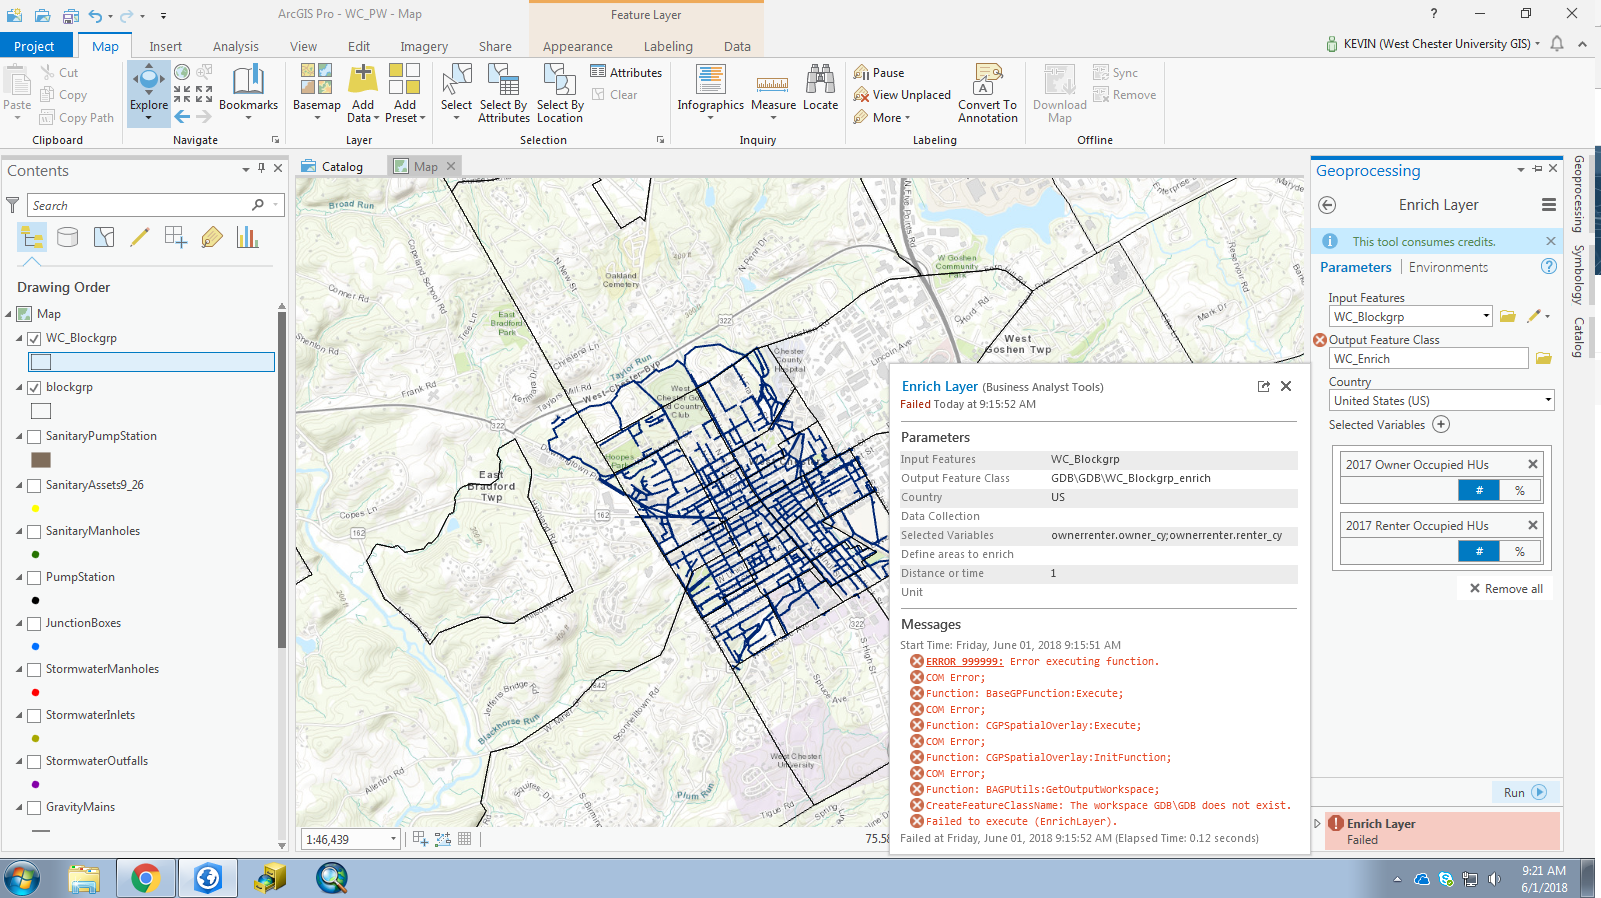This screenshot has height=898, width=1601.
Task: Switch to the Environments tab
Action: click(1448, 267)
